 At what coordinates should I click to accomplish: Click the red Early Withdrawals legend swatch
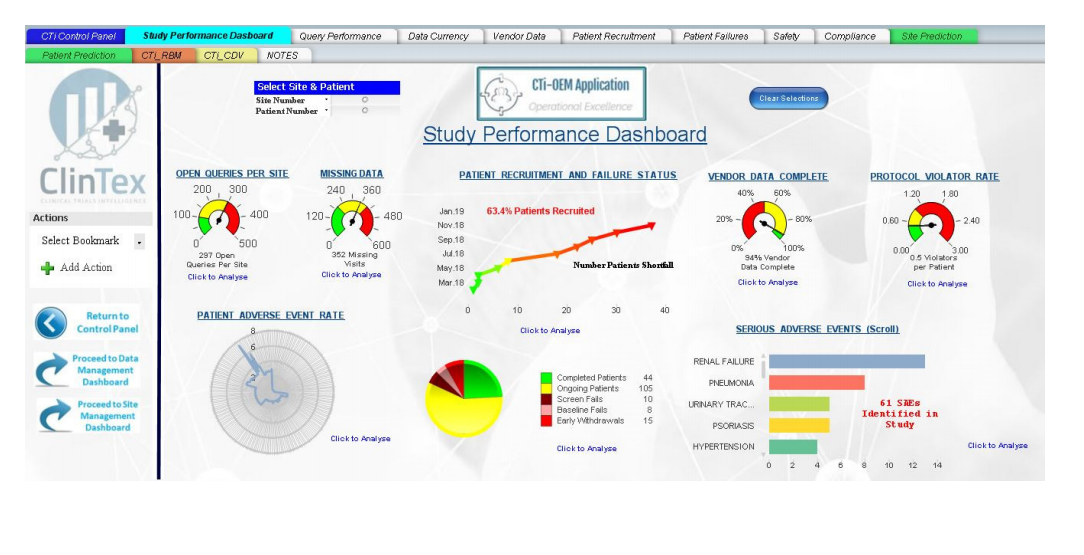(546, 421)
